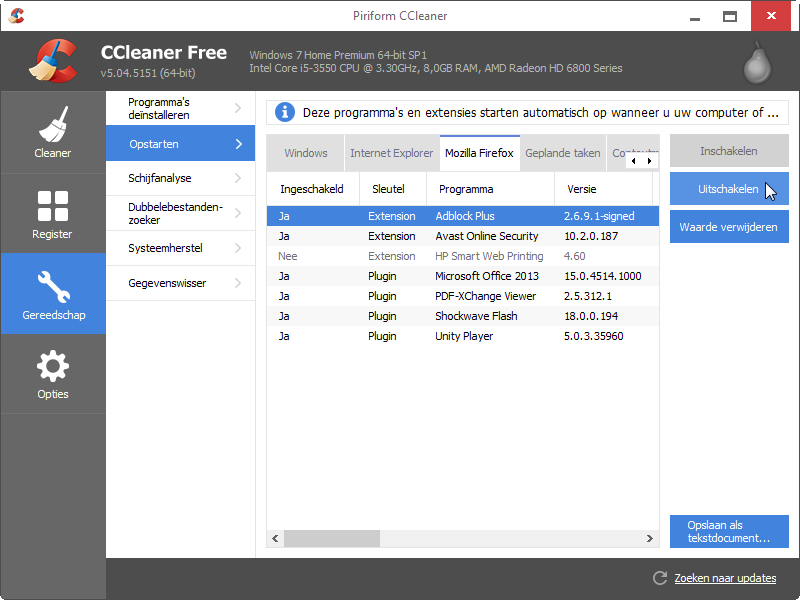Open Gegevenswisser
Image resolution: width=800 pixels, height=600 pixels.
click(181, 283)
